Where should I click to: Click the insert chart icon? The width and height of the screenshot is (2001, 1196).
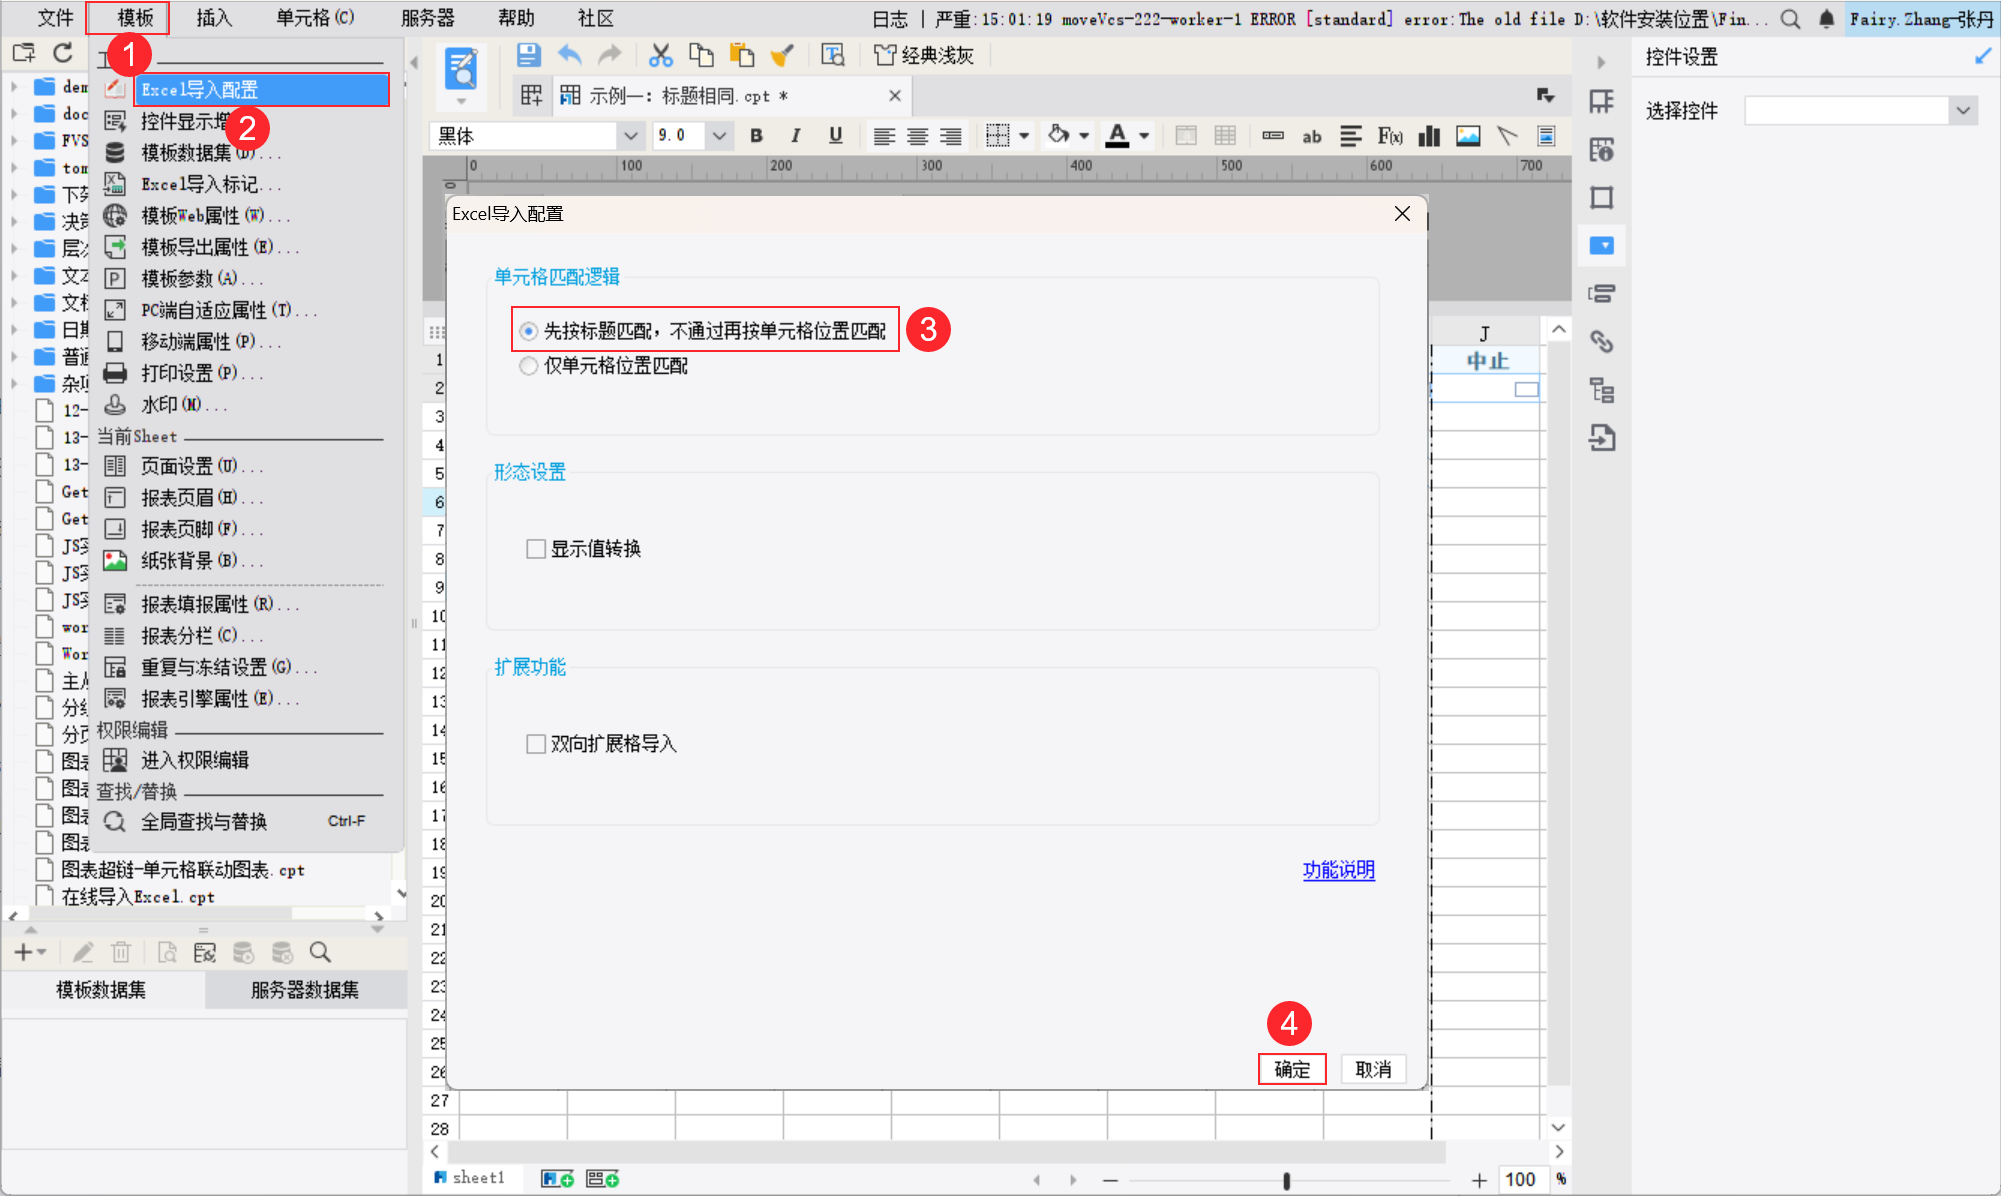click(1429, 136)
